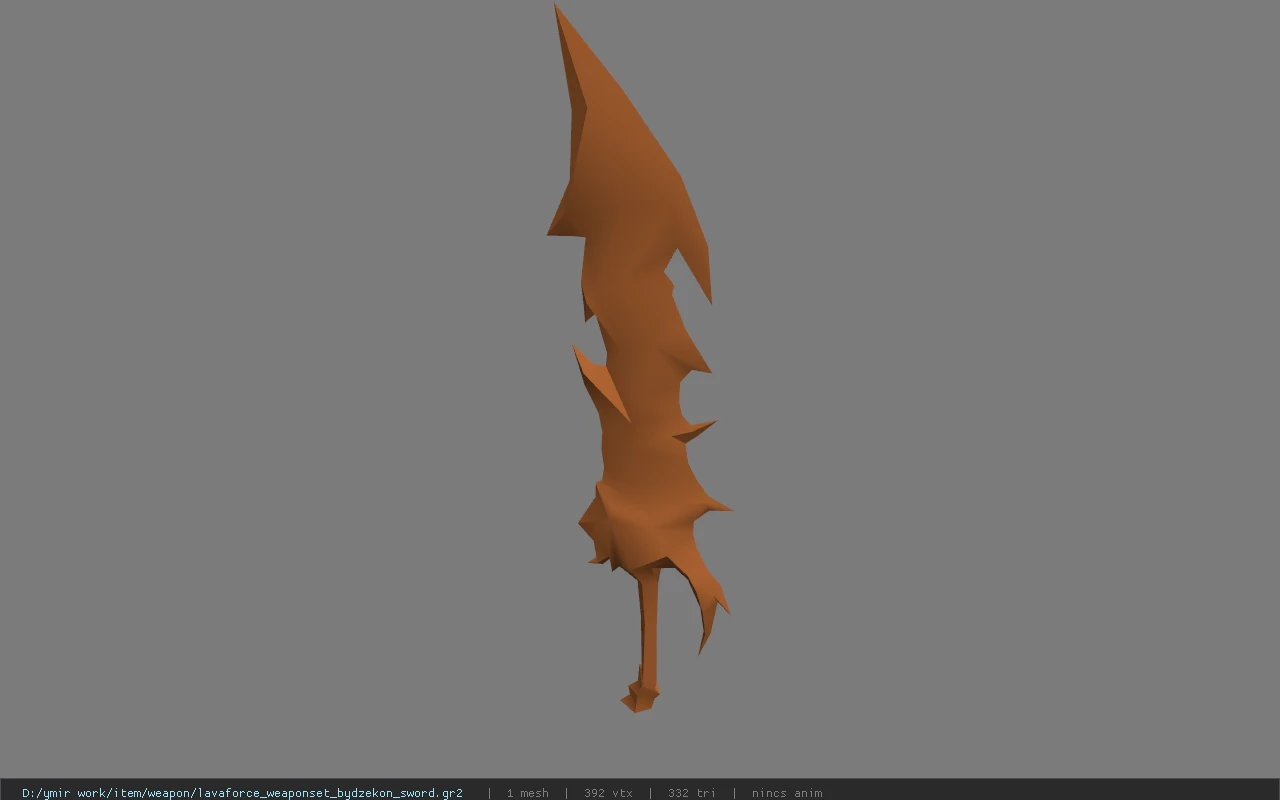Click the "1 mesh" status entry
The height and width of the screenshot is (800, 1280).
coord(527,793)
